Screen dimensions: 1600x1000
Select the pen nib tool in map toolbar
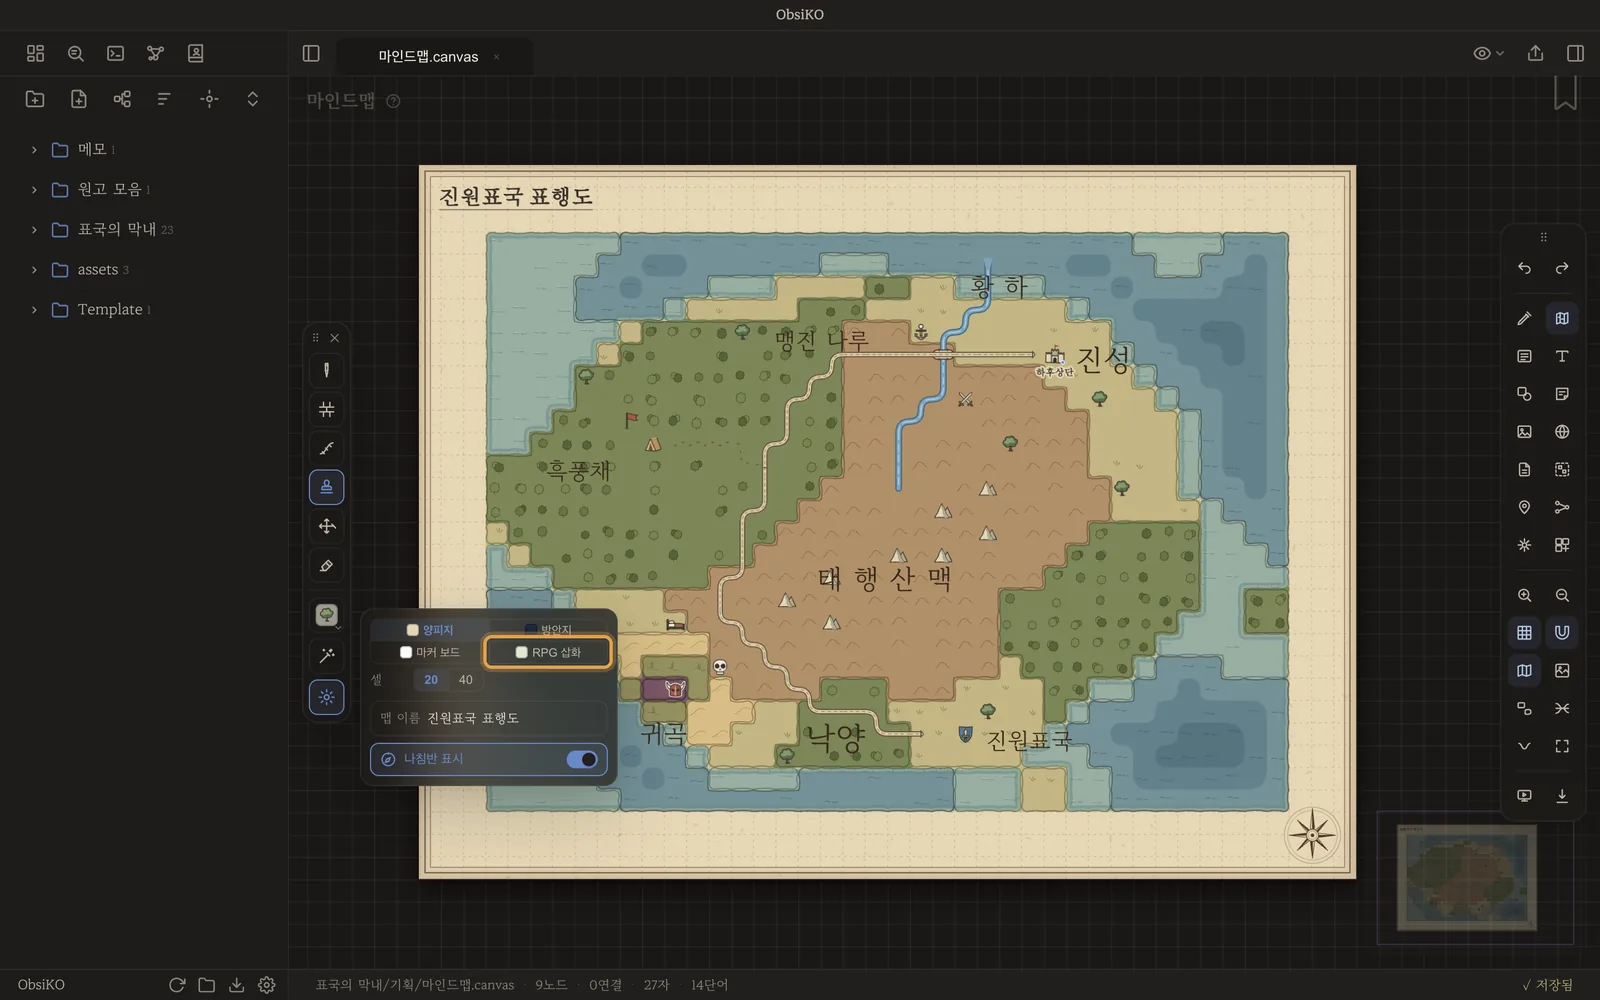tap(326, 370)
